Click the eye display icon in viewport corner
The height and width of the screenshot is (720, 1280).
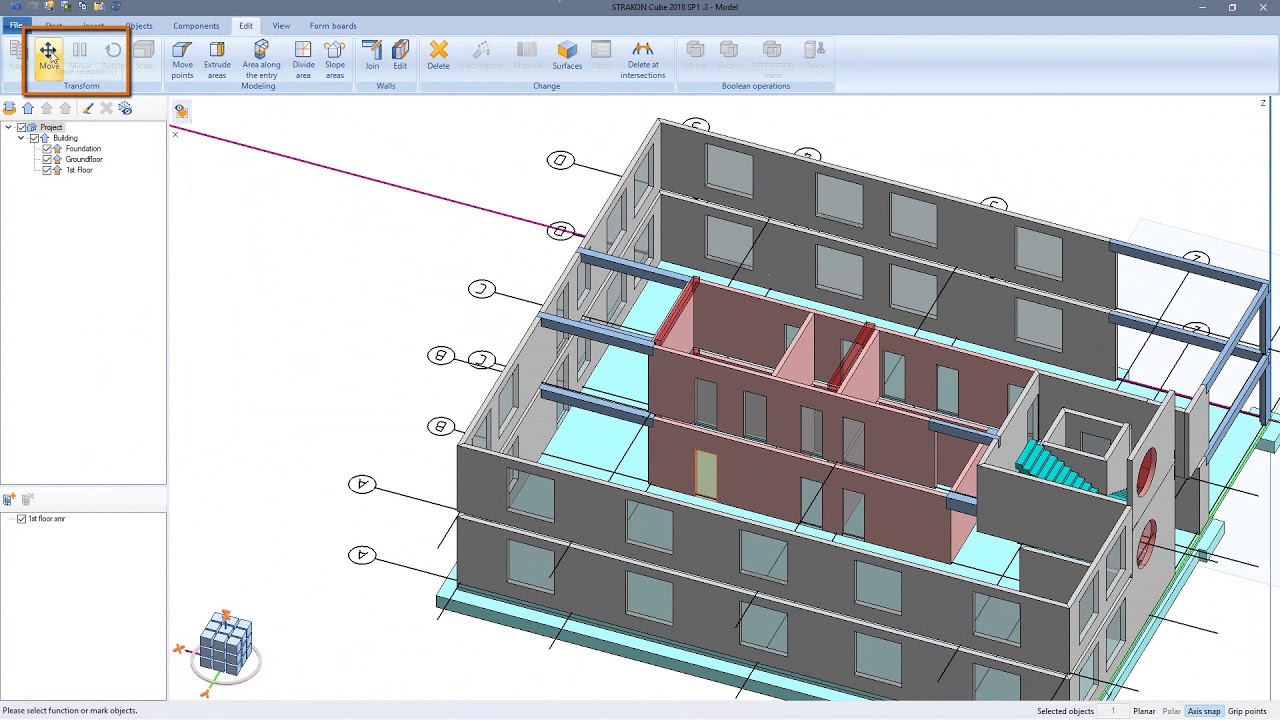(181, 110)
